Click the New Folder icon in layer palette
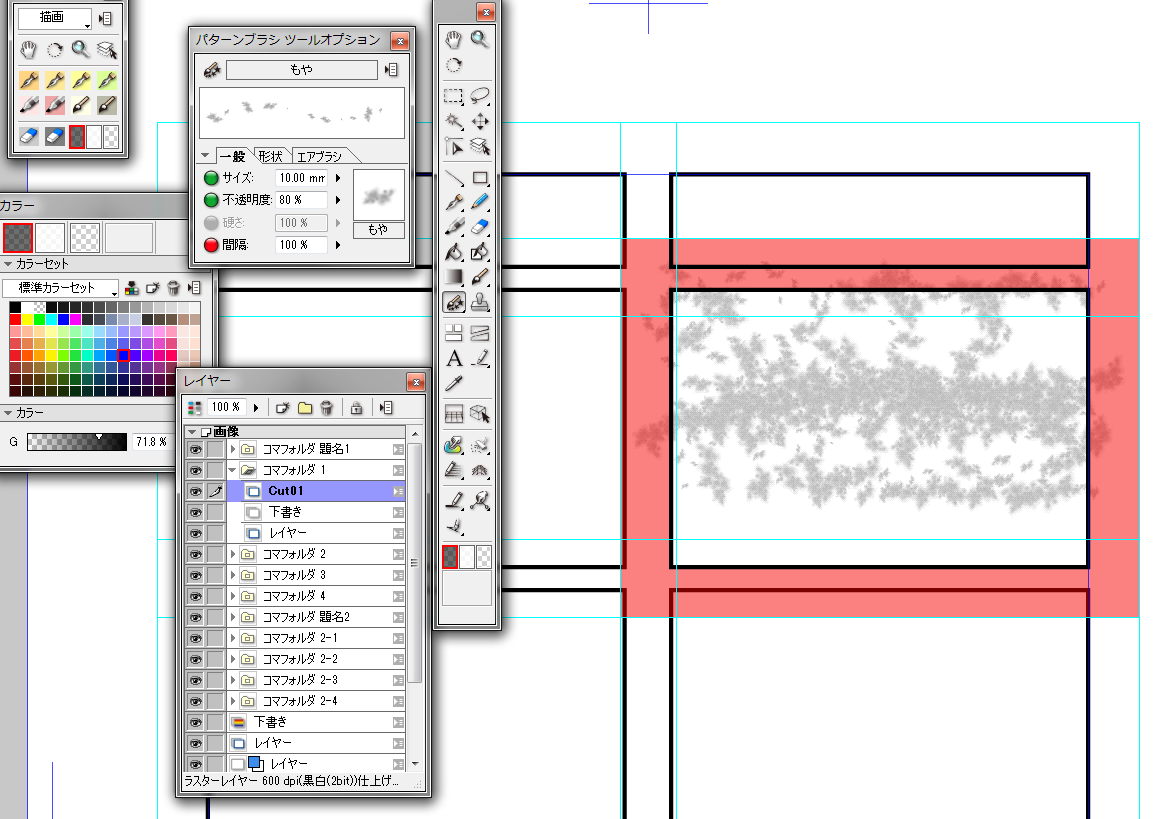The height and width of the screenshot is (819, 1161). pos(304,407)
